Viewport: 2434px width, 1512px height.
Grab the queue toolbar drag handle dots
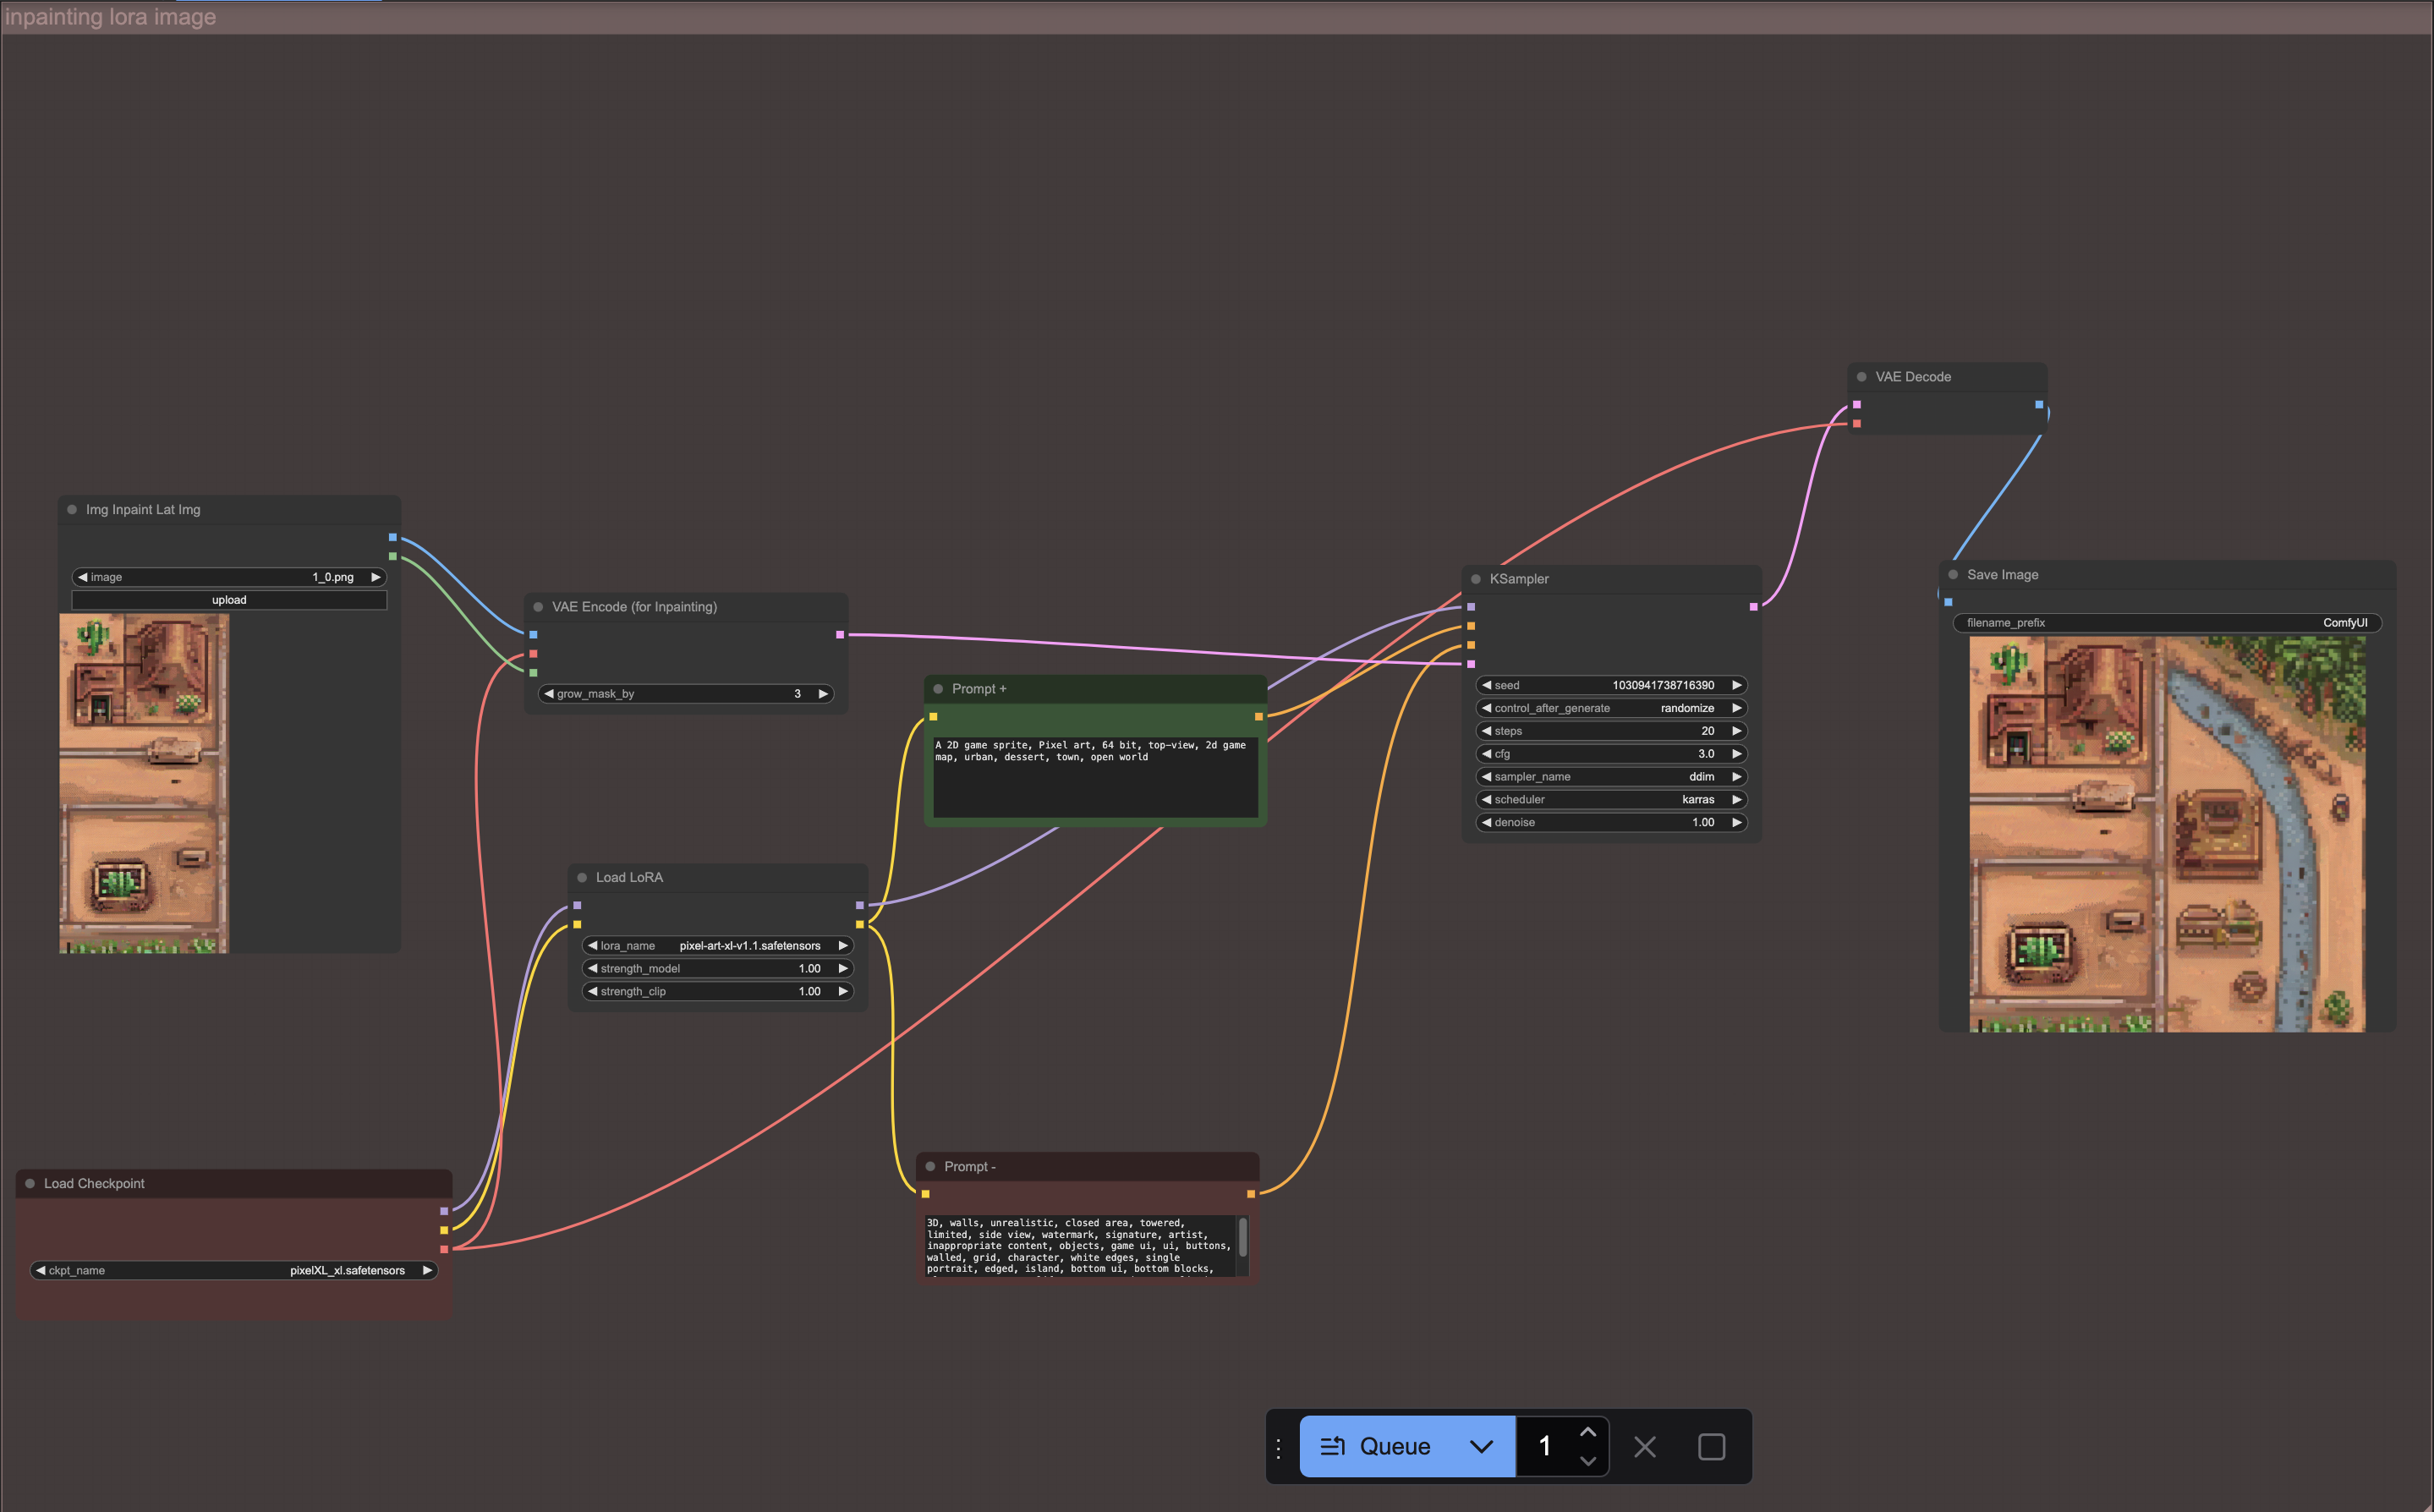tap(1278, 1447)
